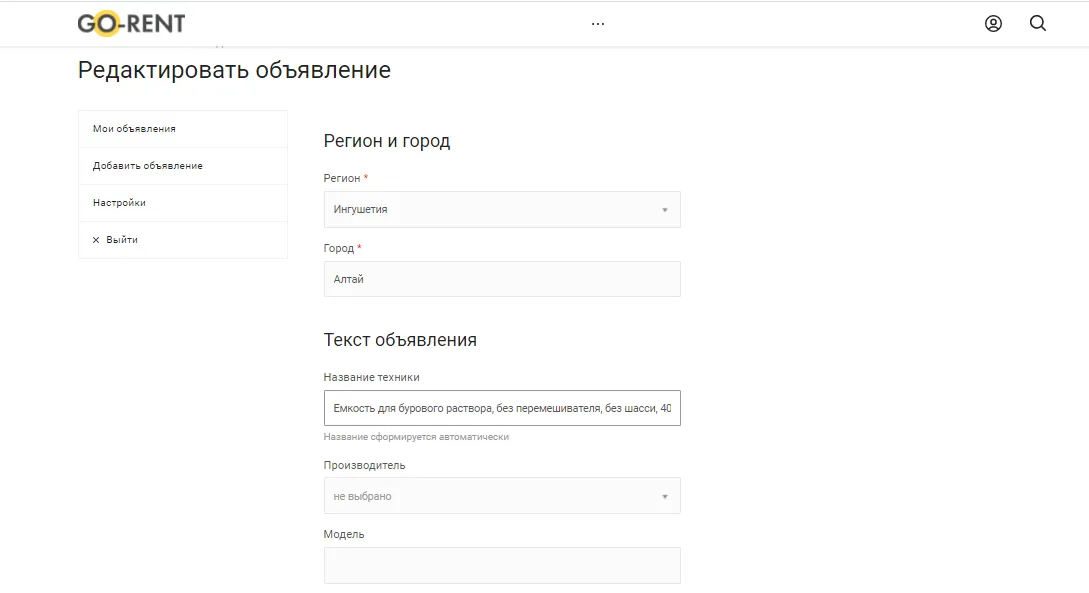The image size is (1089, 593).
Task: Select the empty Модель input field
Action: coord(502,565)
